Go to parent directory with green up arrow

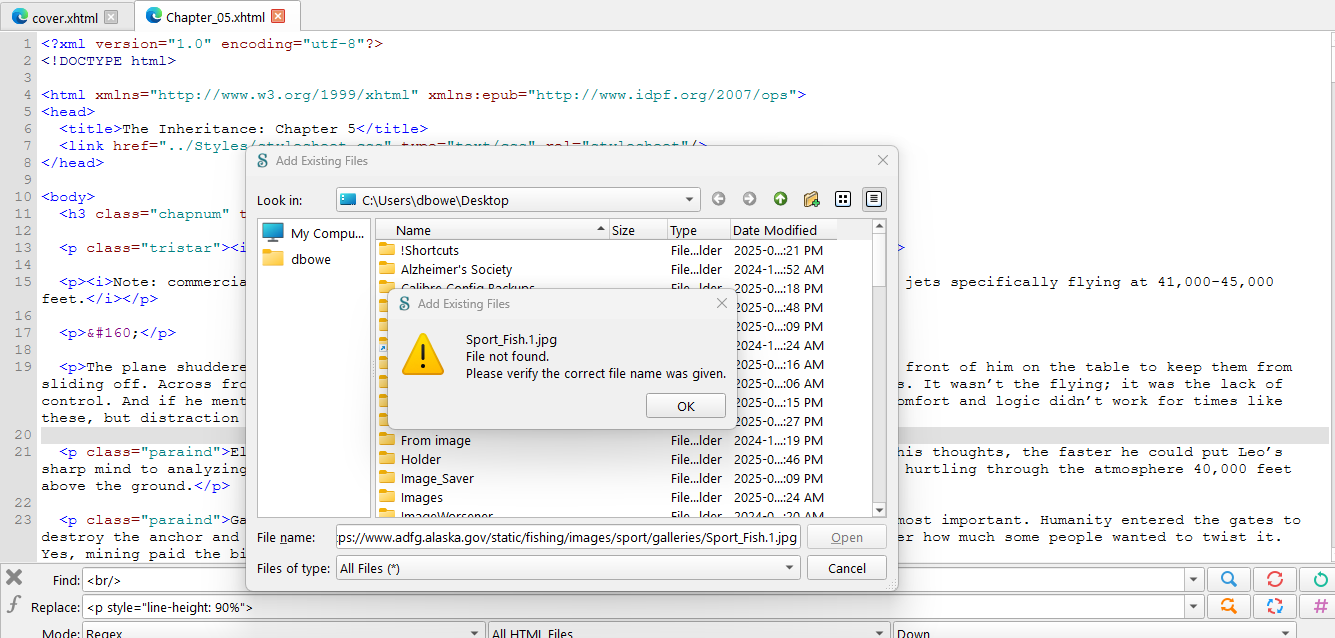pos(780,199)
